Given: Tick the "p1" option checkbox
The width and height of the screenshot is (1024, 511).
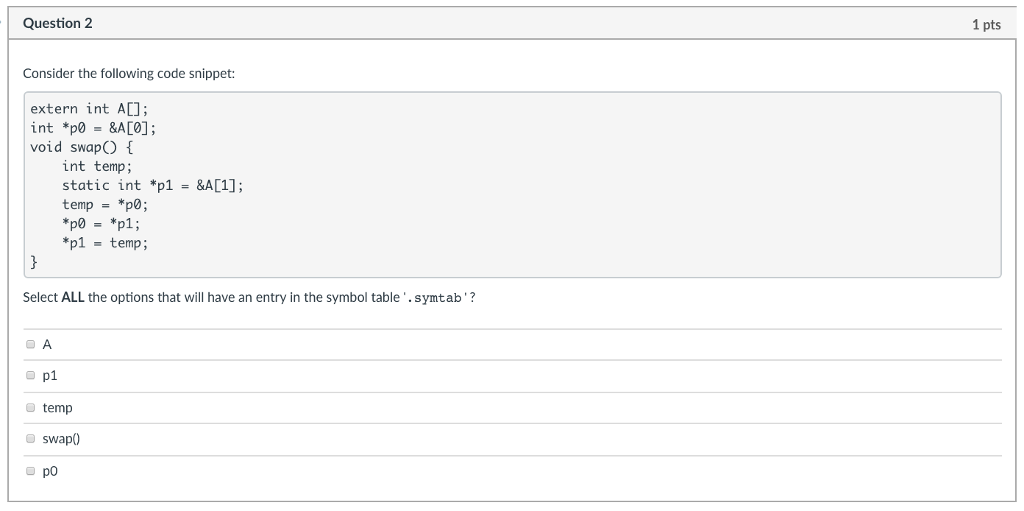Looking at the screenshot, I should click(x=32, y=376).
